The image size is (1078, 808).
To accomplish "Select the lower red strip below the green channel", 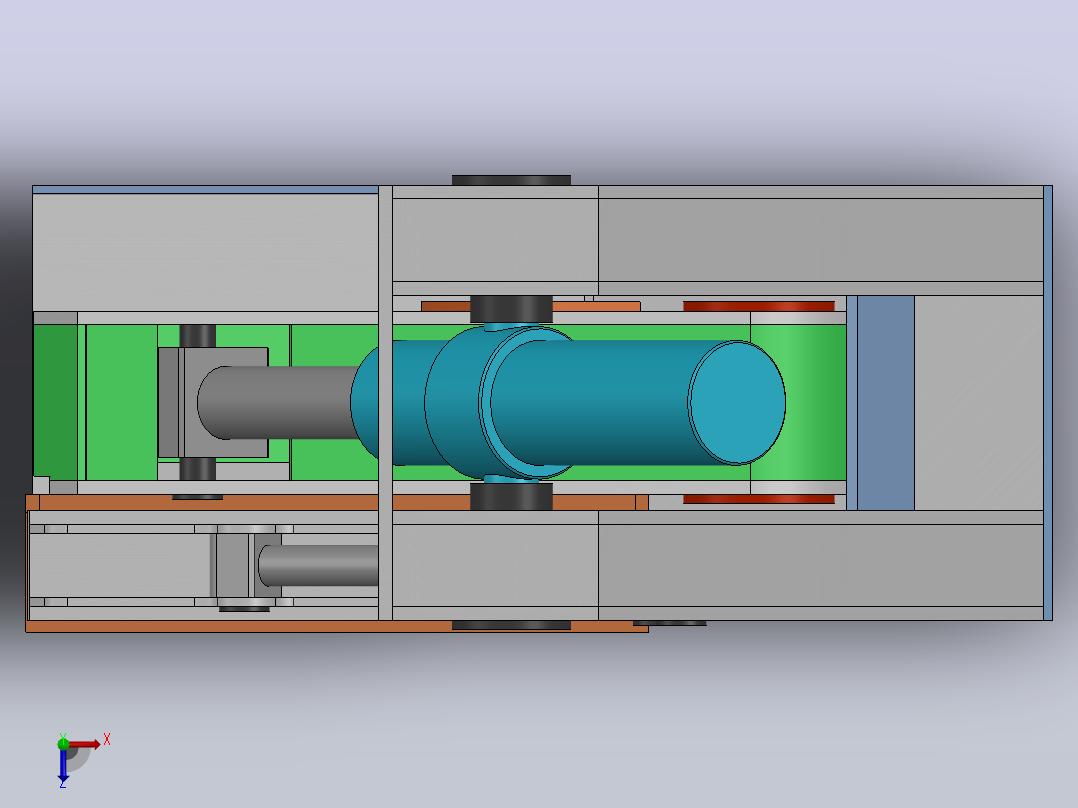I will pyautogui.click(x=759, y=499).
